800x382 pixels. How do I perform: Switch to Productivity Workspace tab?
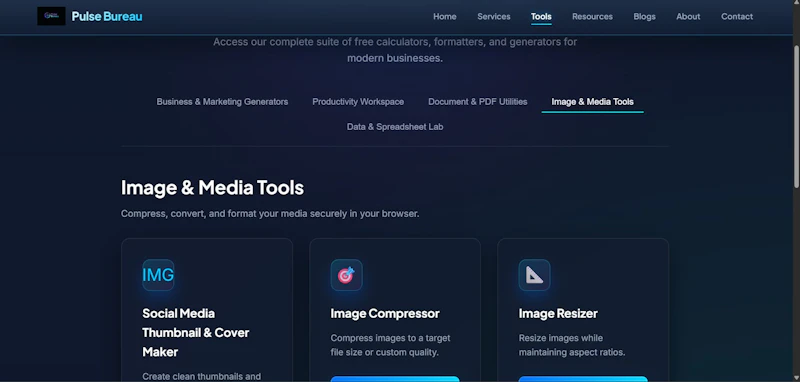click(x=358, y=101)
